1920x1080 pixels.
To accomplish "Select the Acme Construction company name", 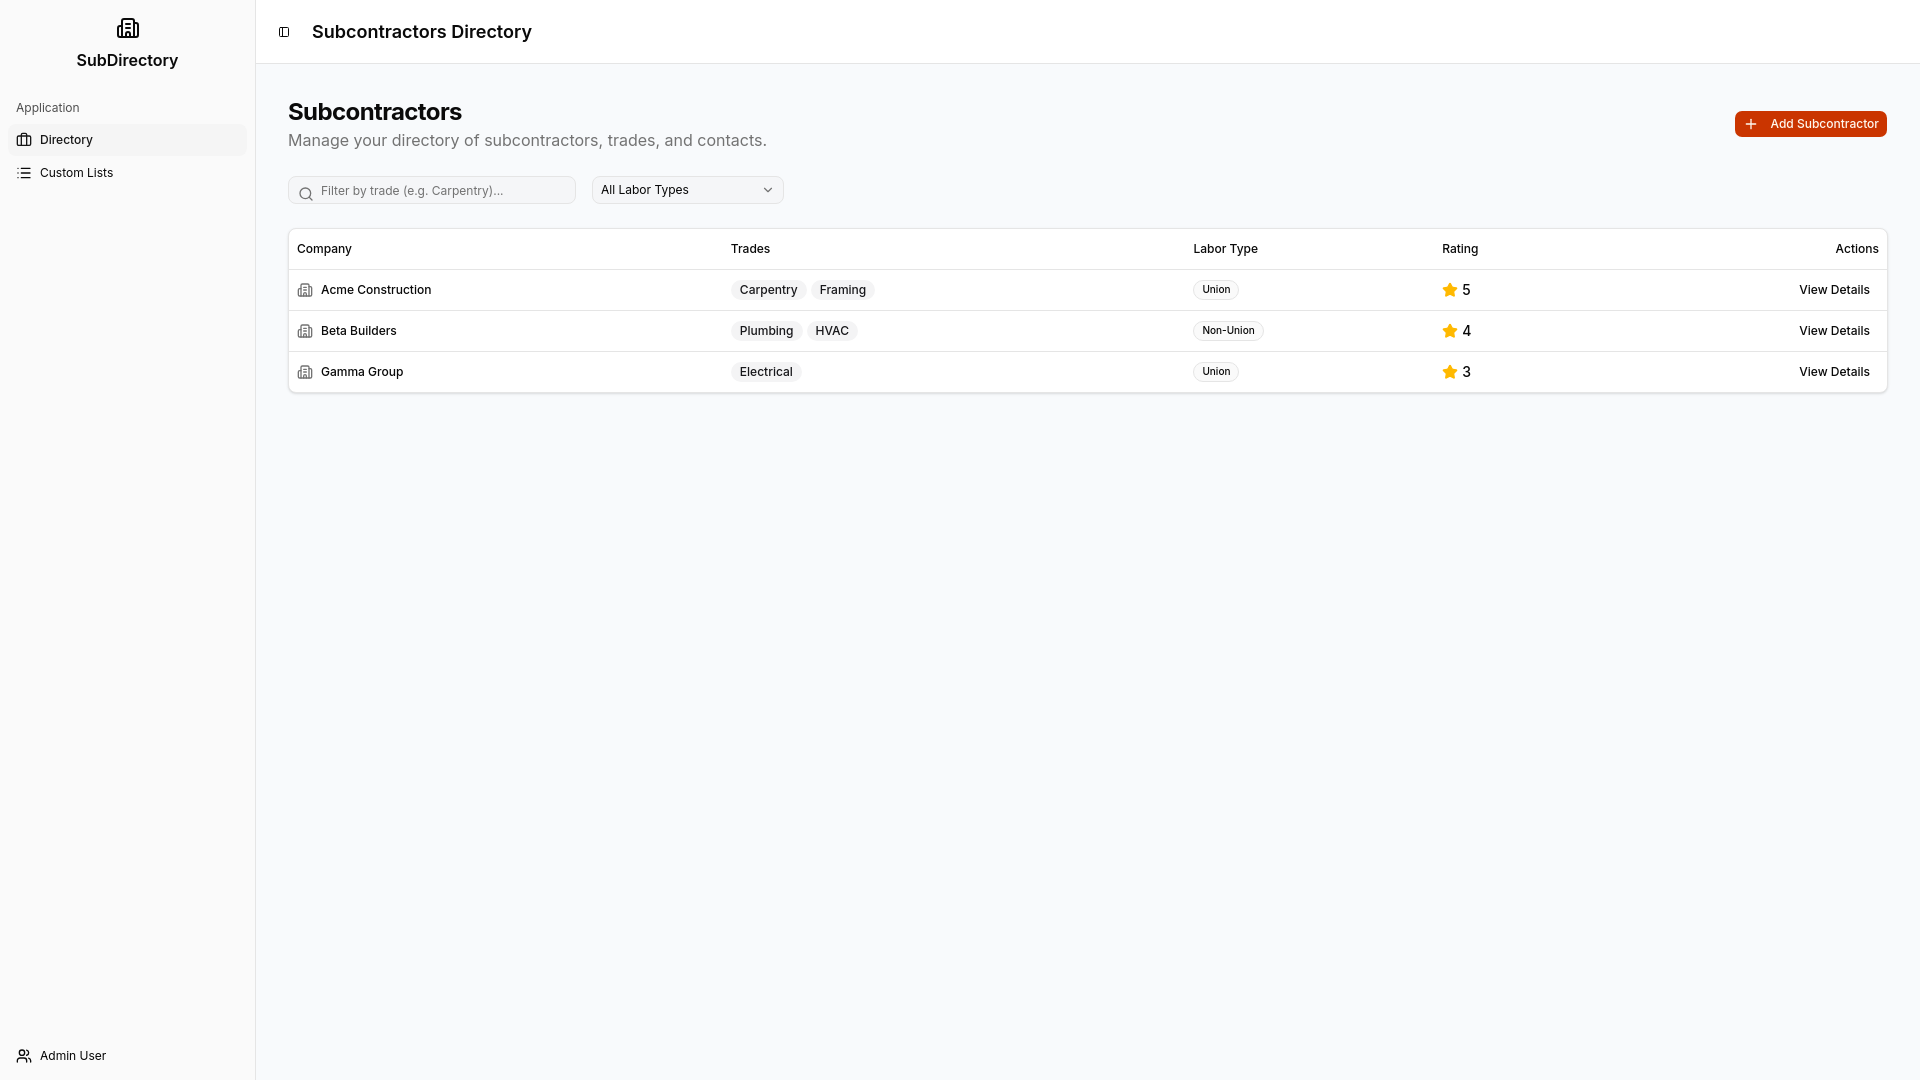I will [x=376, y=290].
